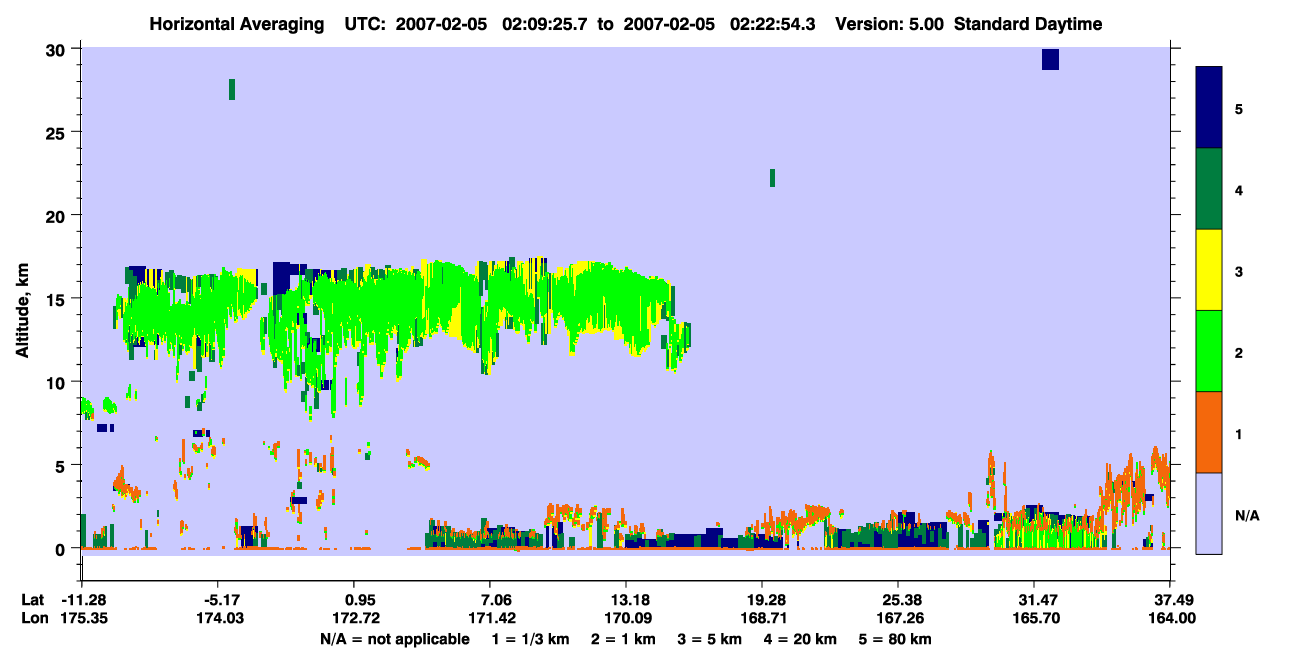Click the 'Lat' row label
Screen dimensions: 1300x667
pos(33,600)
